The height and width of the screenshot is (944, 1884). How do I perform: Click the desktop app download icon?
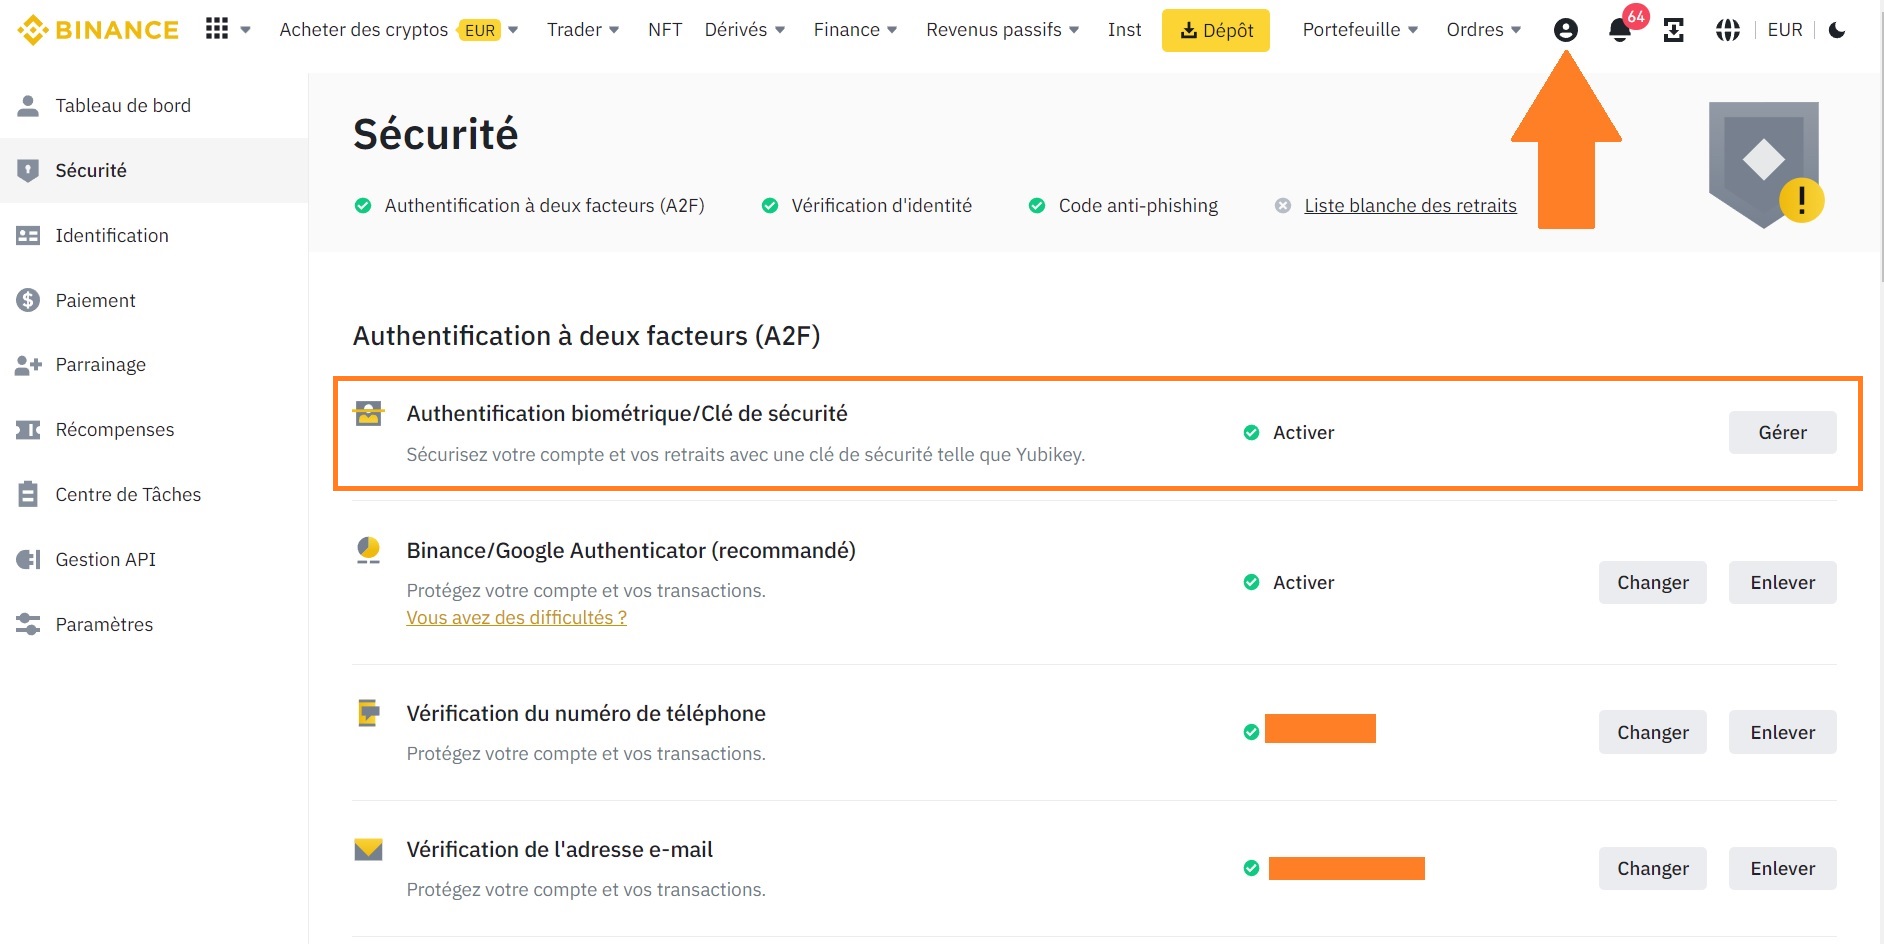(x=1675, y=30)
